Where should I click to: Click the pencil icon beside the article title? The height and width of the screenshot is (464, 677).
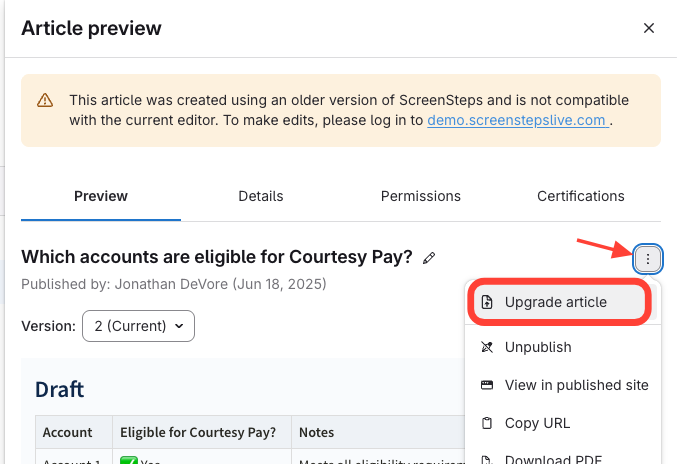pos(429,258)
